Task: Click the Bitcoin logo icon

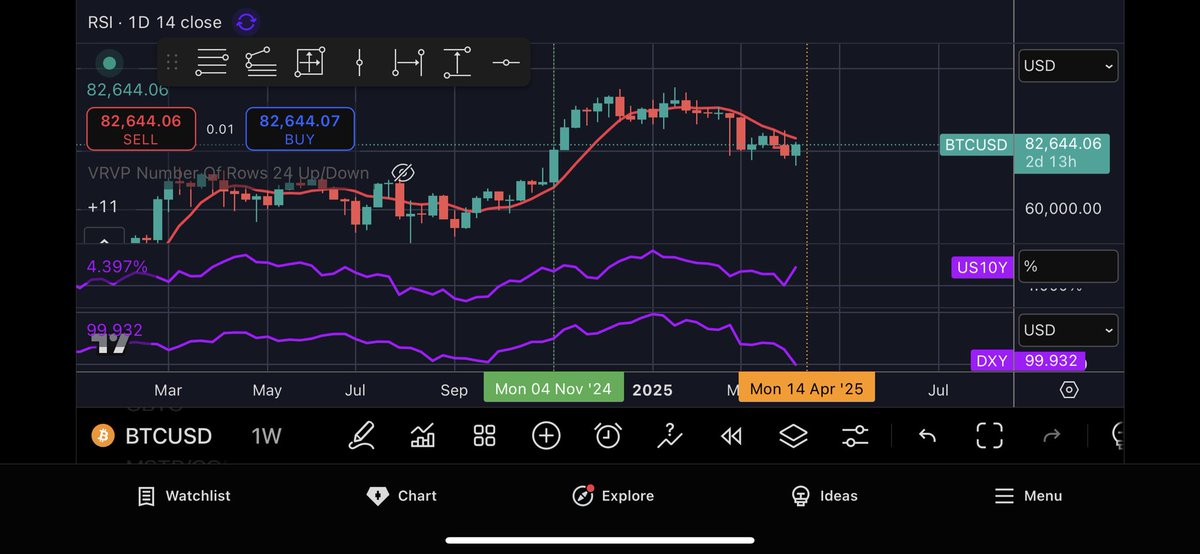Action: (103, 436)
